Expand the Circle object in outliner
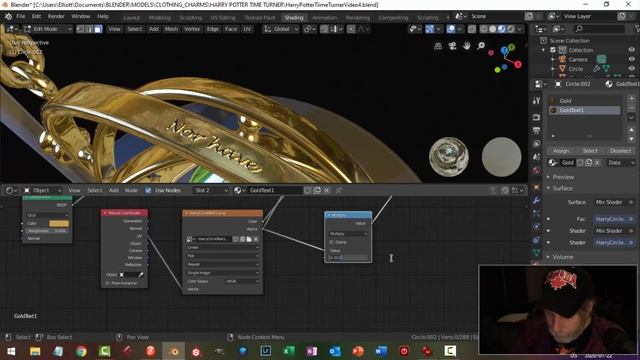Screen dimensions: 640x360 553,69
